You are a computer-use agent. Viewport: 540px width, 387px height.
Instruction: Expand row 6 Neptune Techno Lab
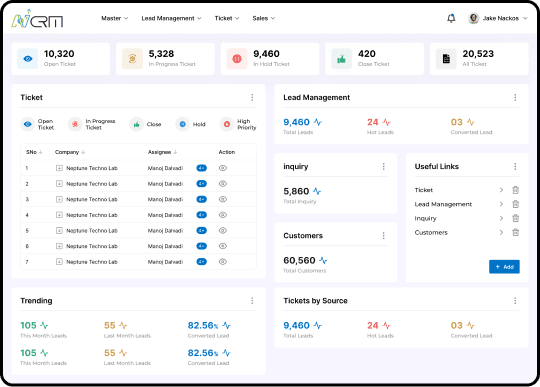point(59,246)
